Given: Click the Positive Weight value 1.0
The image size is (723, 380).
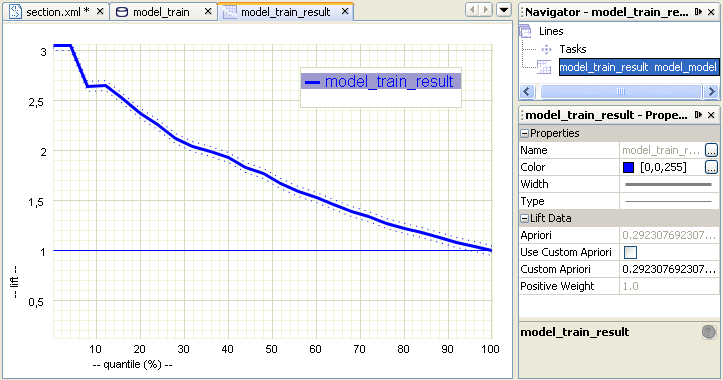Looking at the screenshot, I should [630, 286].
